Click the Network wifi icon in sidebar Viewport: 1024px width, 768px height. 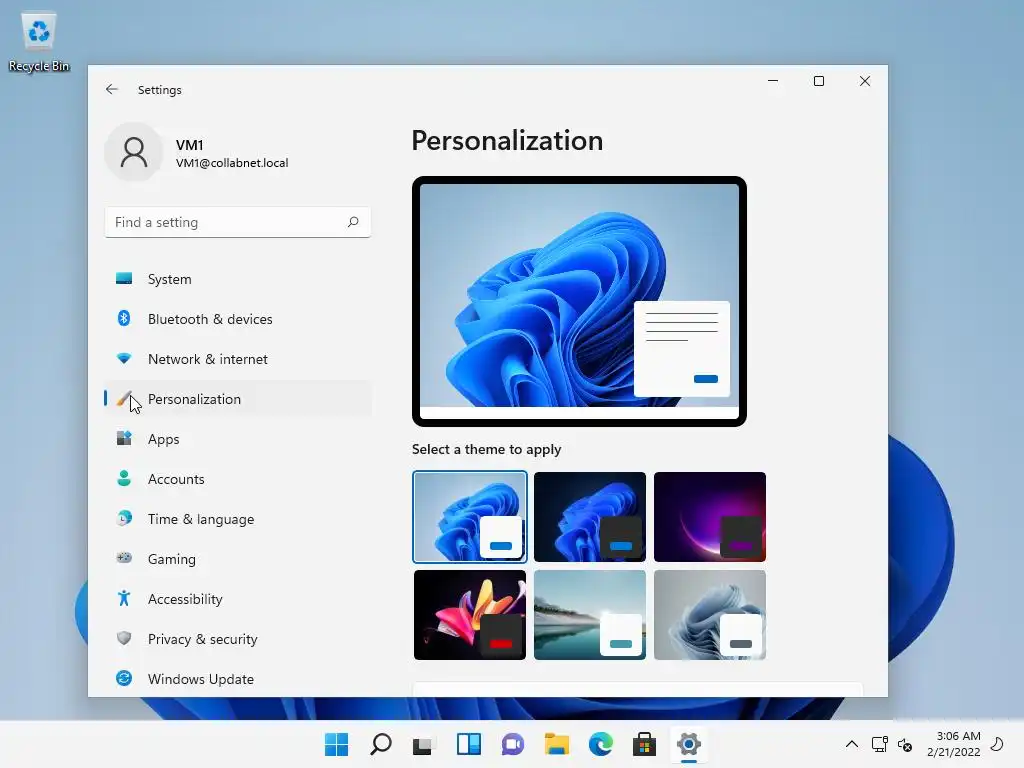123,359
